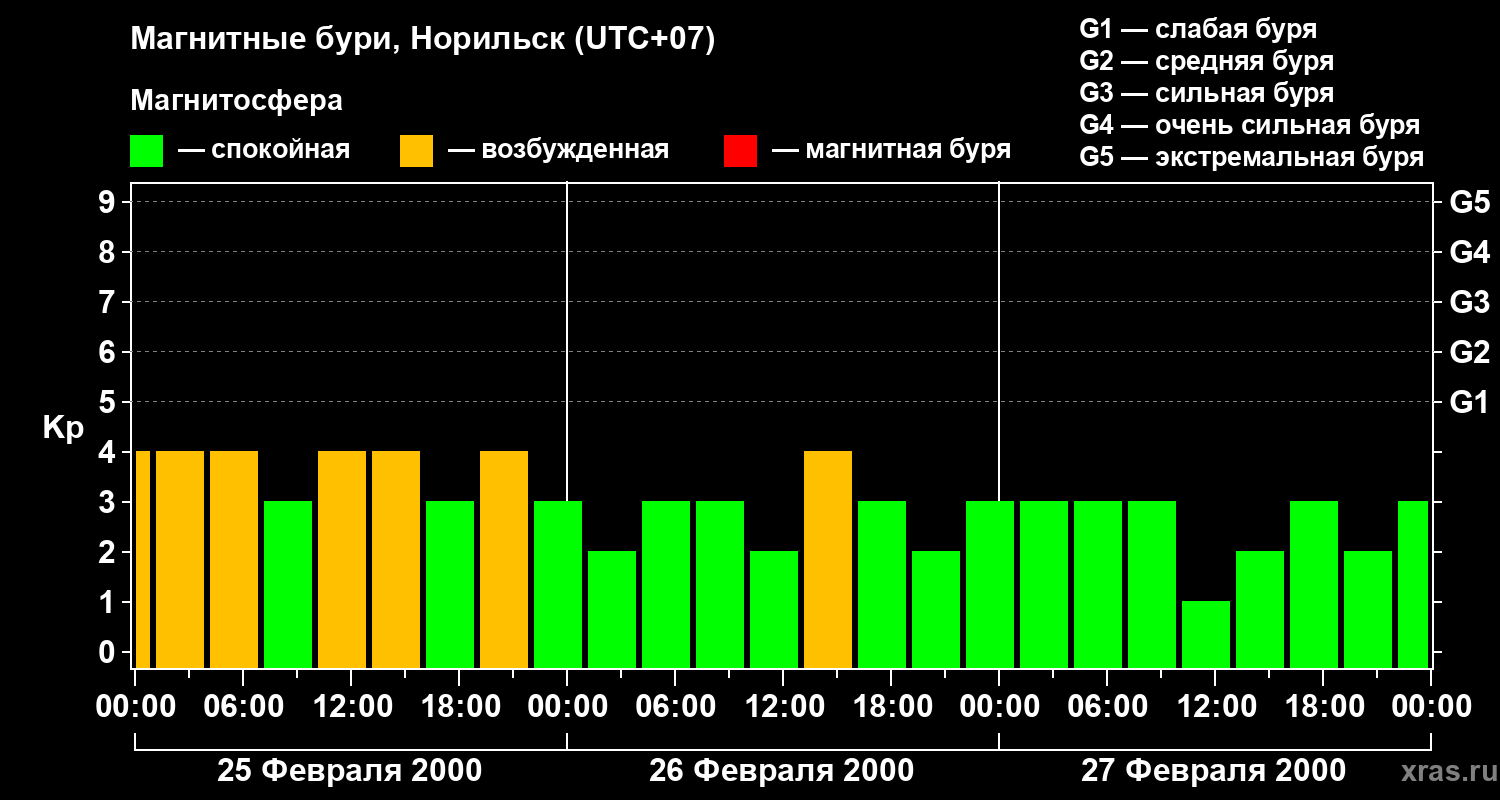This screenshot has height=800, width=1500.
Task: Click the '12:00' time label under 26 February
Action: pos(783,707)
